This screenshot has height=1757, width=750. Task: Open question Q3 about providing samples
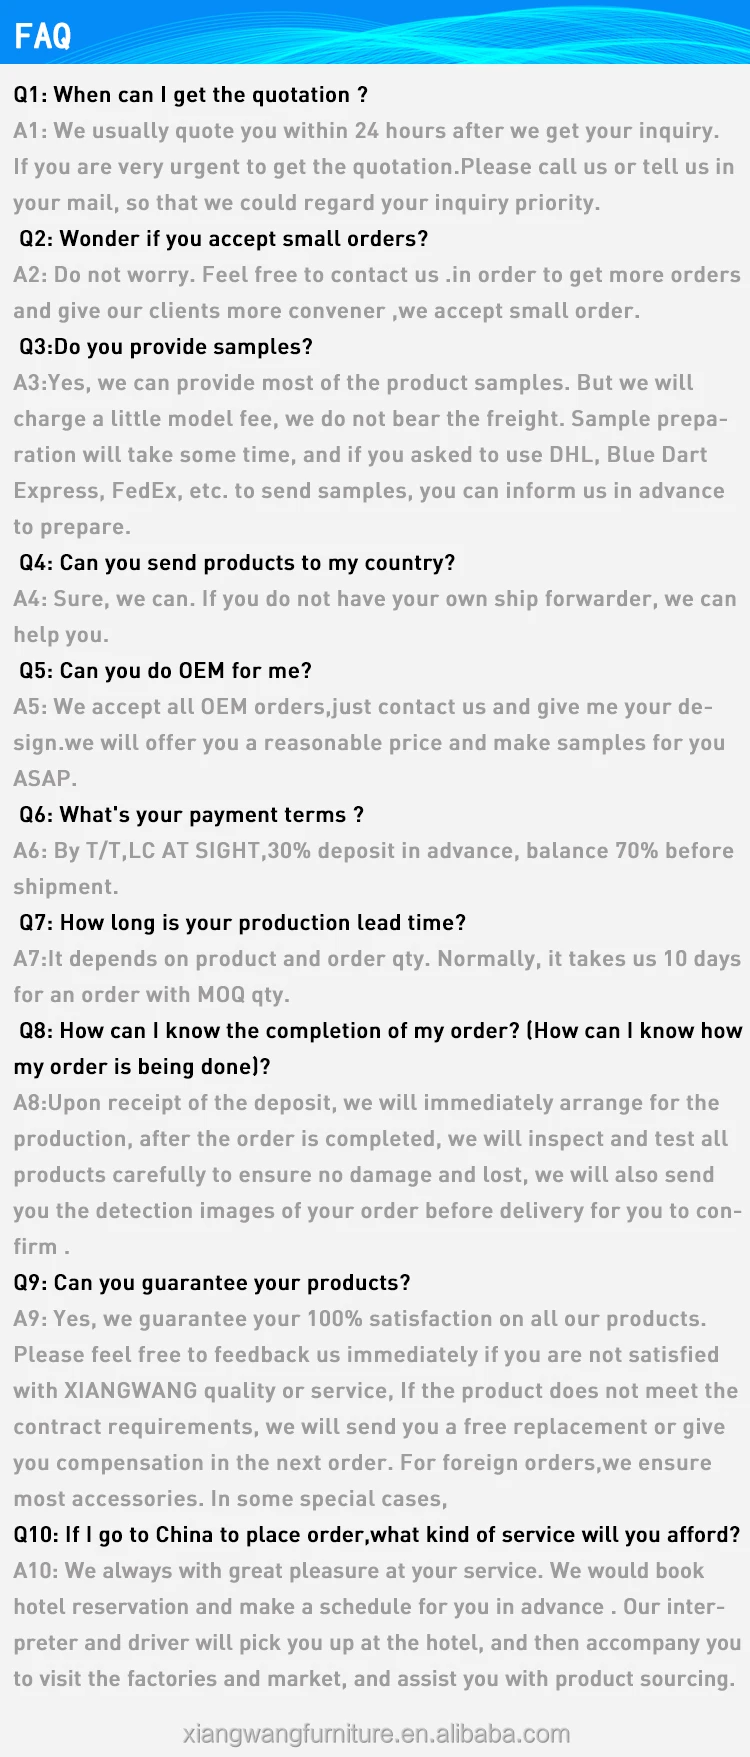(x=165, y=347)
